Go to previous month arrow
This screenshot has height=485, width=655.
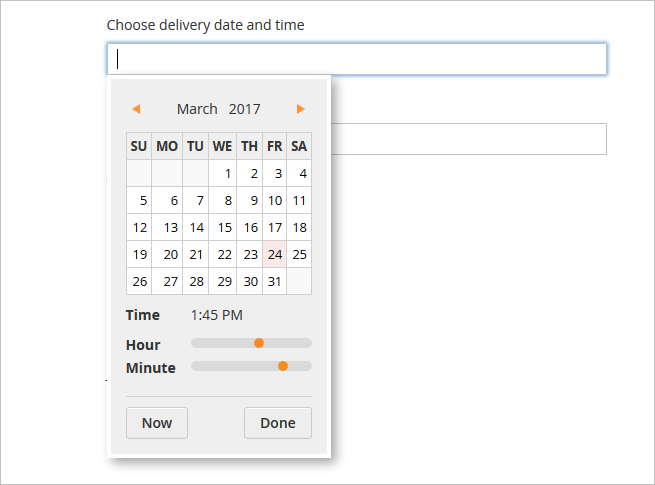click(x=136, y=109)
